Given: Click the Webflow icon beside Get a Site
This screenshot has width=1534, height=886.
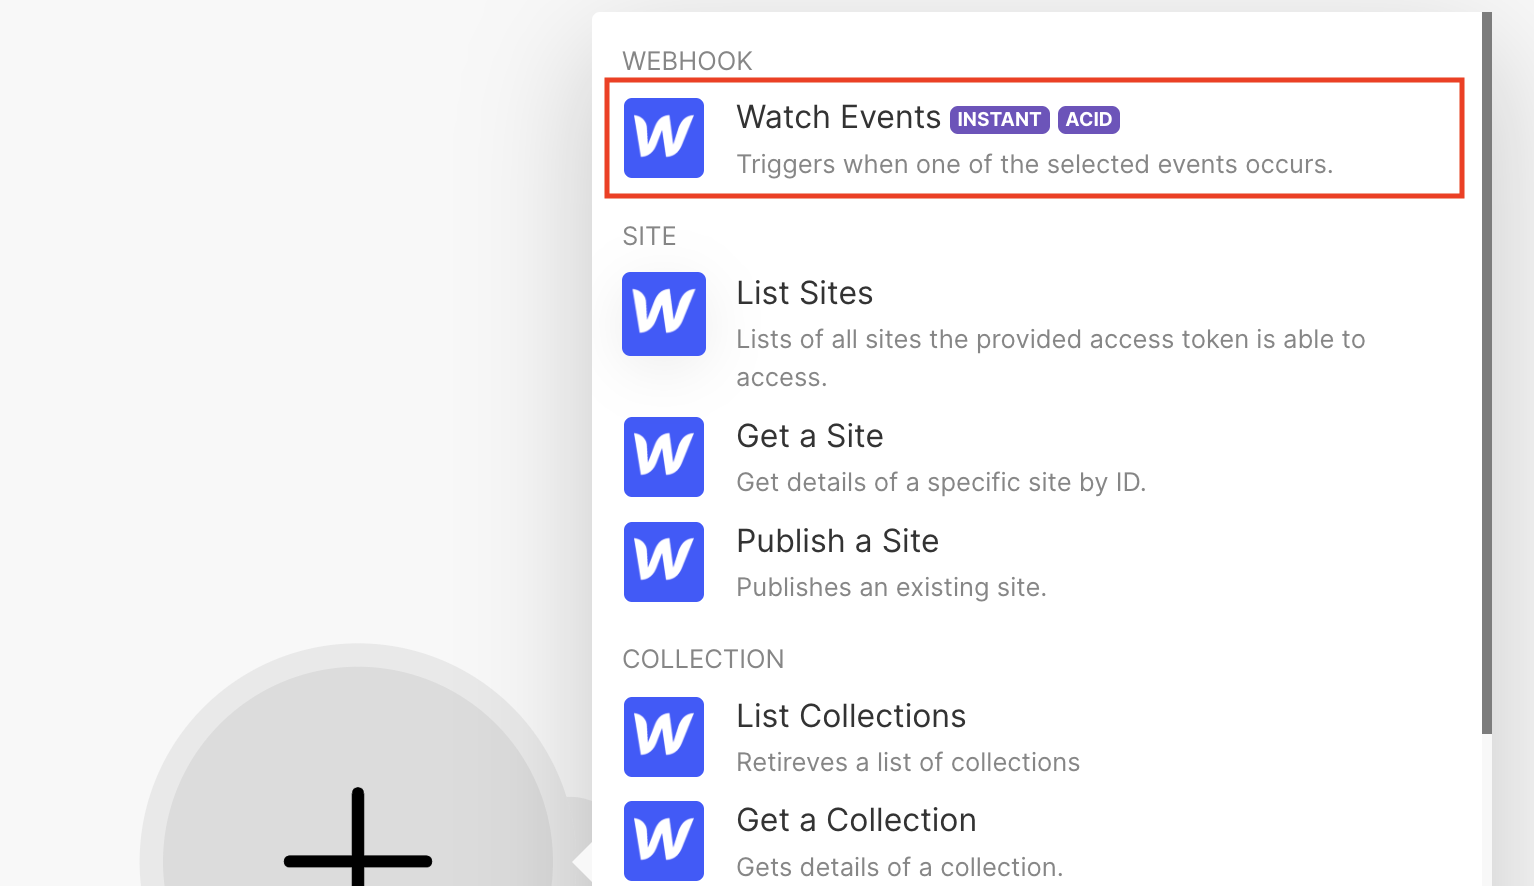Looking at the screenshot, I should coord(664,457).
